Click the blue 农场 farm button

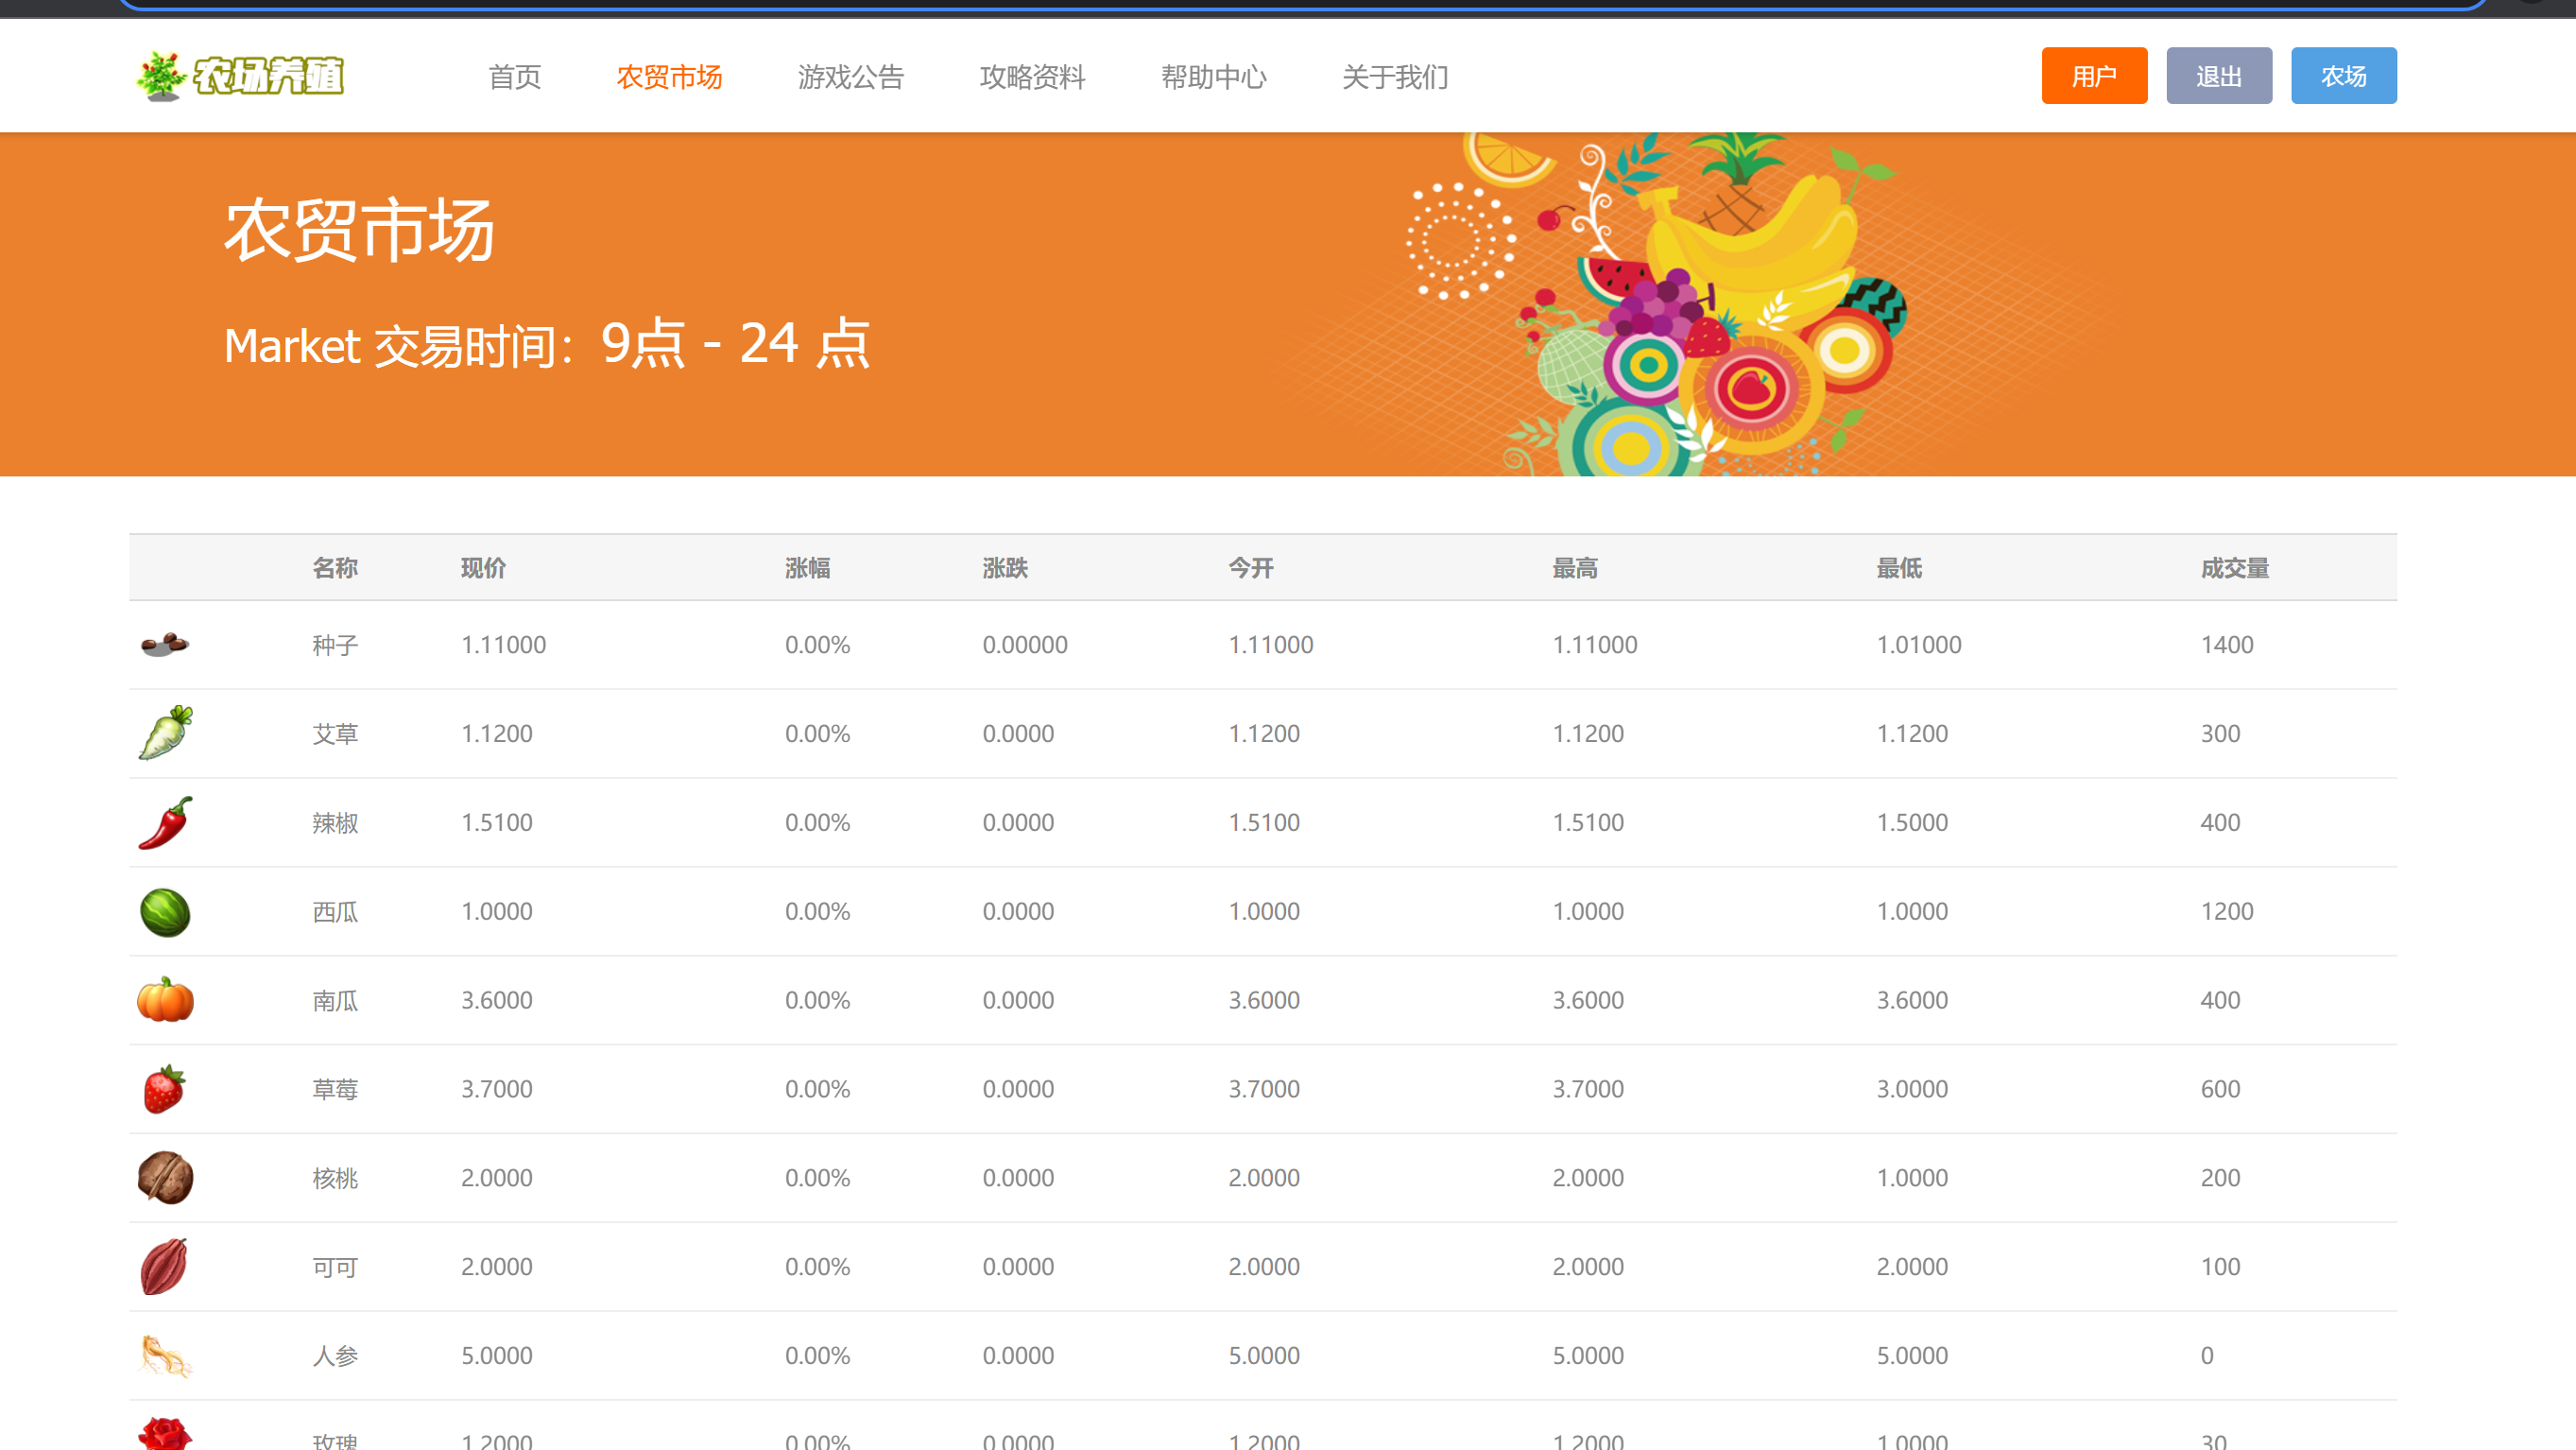[2343, 76]
